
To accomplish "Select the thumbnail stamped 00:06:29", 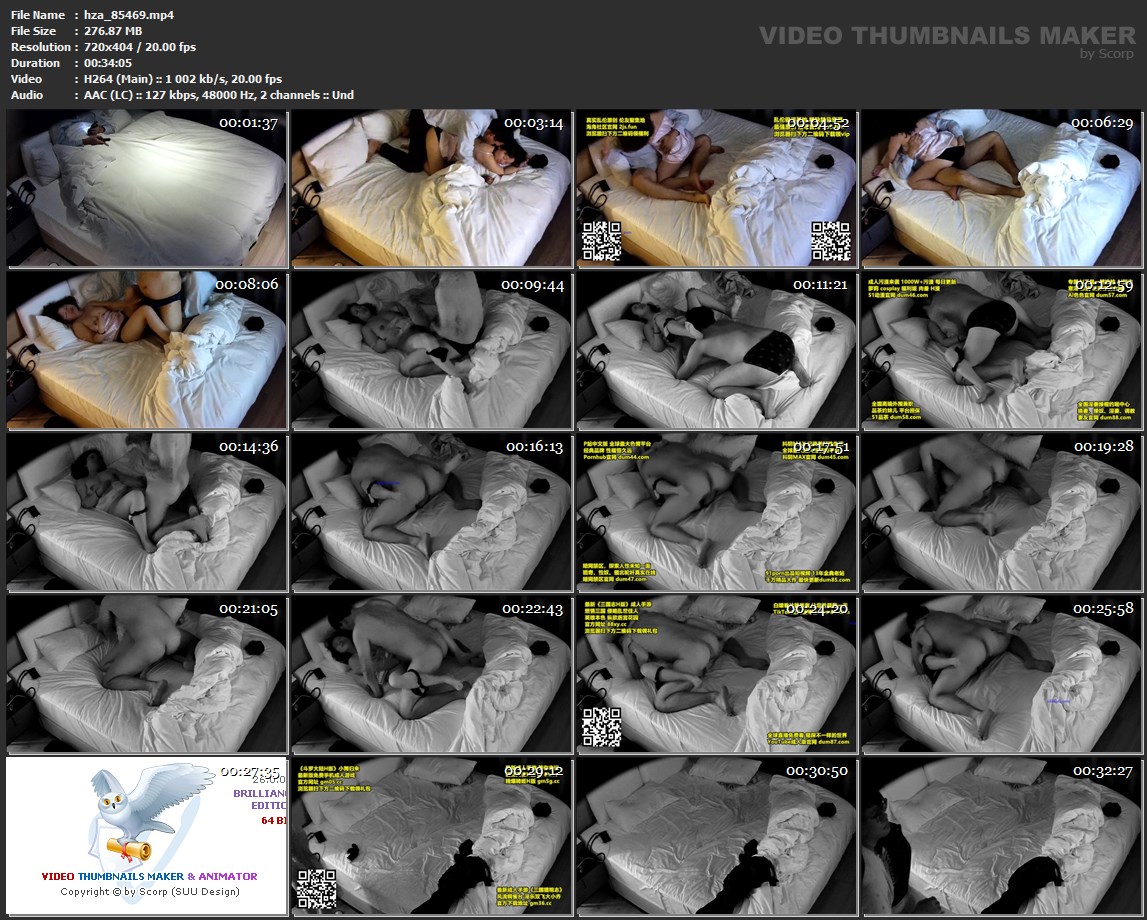I will (x=1001, y=188).
